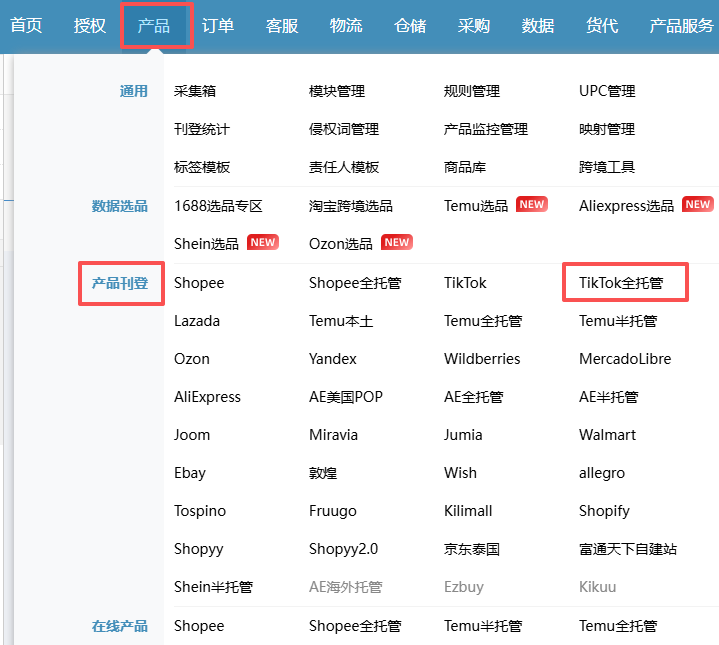This screenshot has height=645, width=719.
Task: Click MercadoLibre listing link
Action: (625, 359)
